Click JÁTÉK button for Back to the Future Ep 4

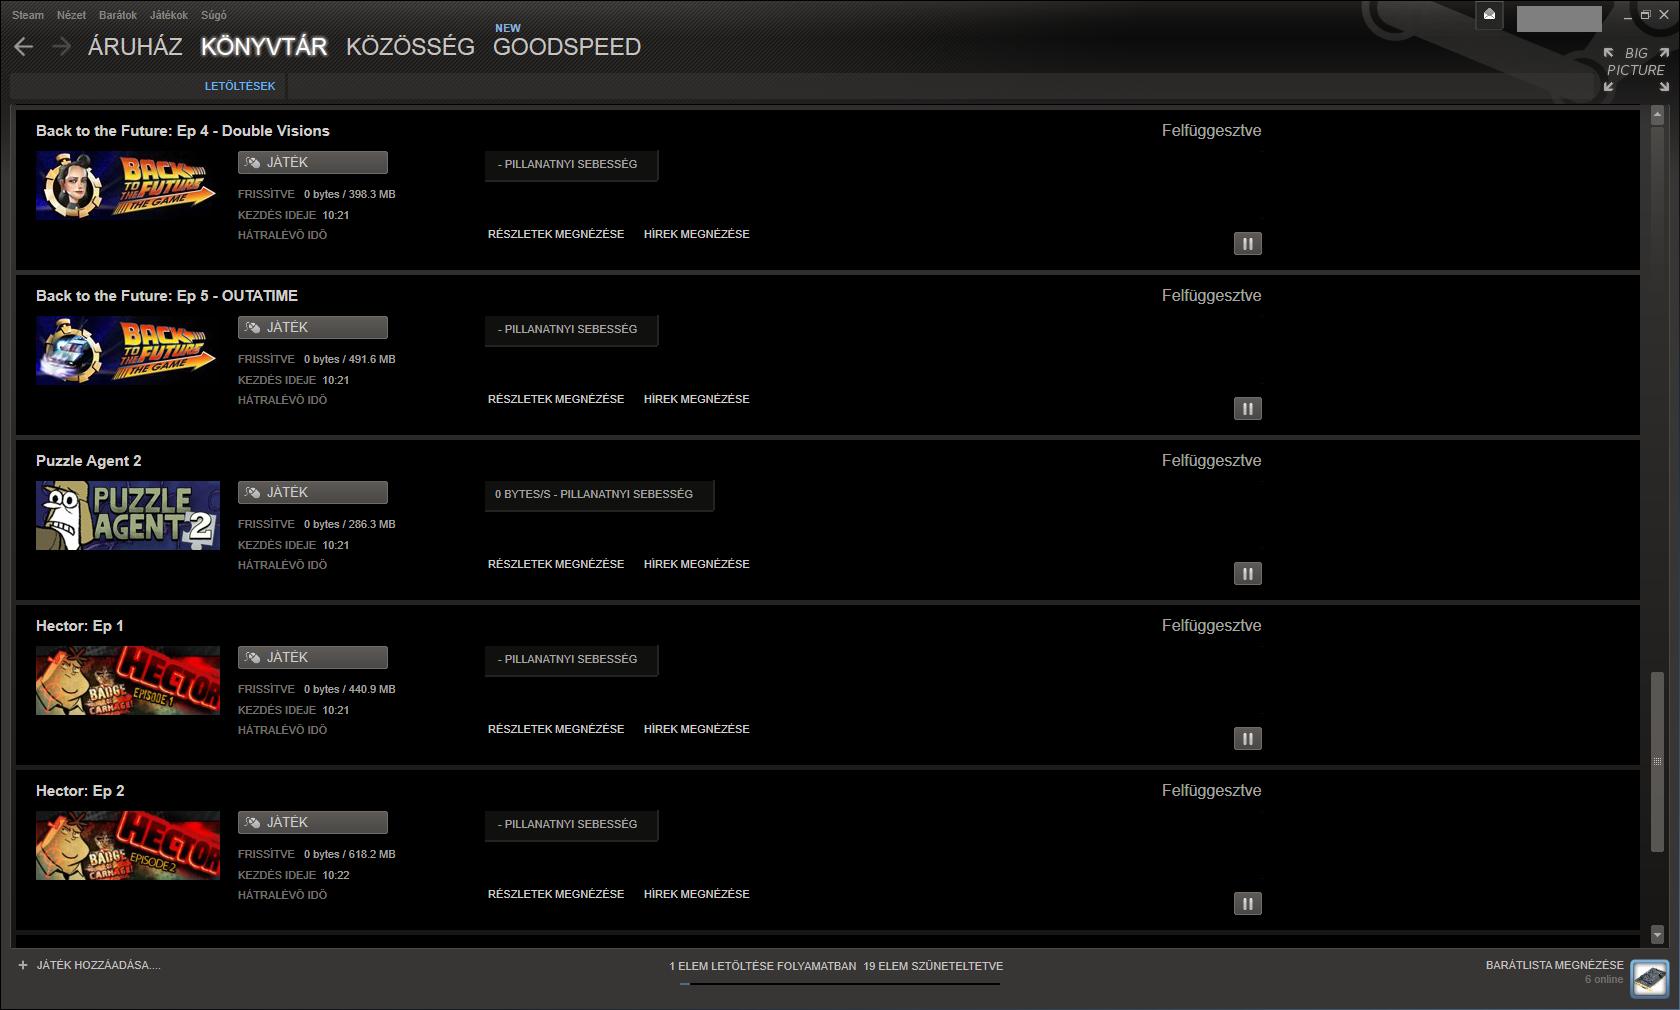click(x=313, y=163)
